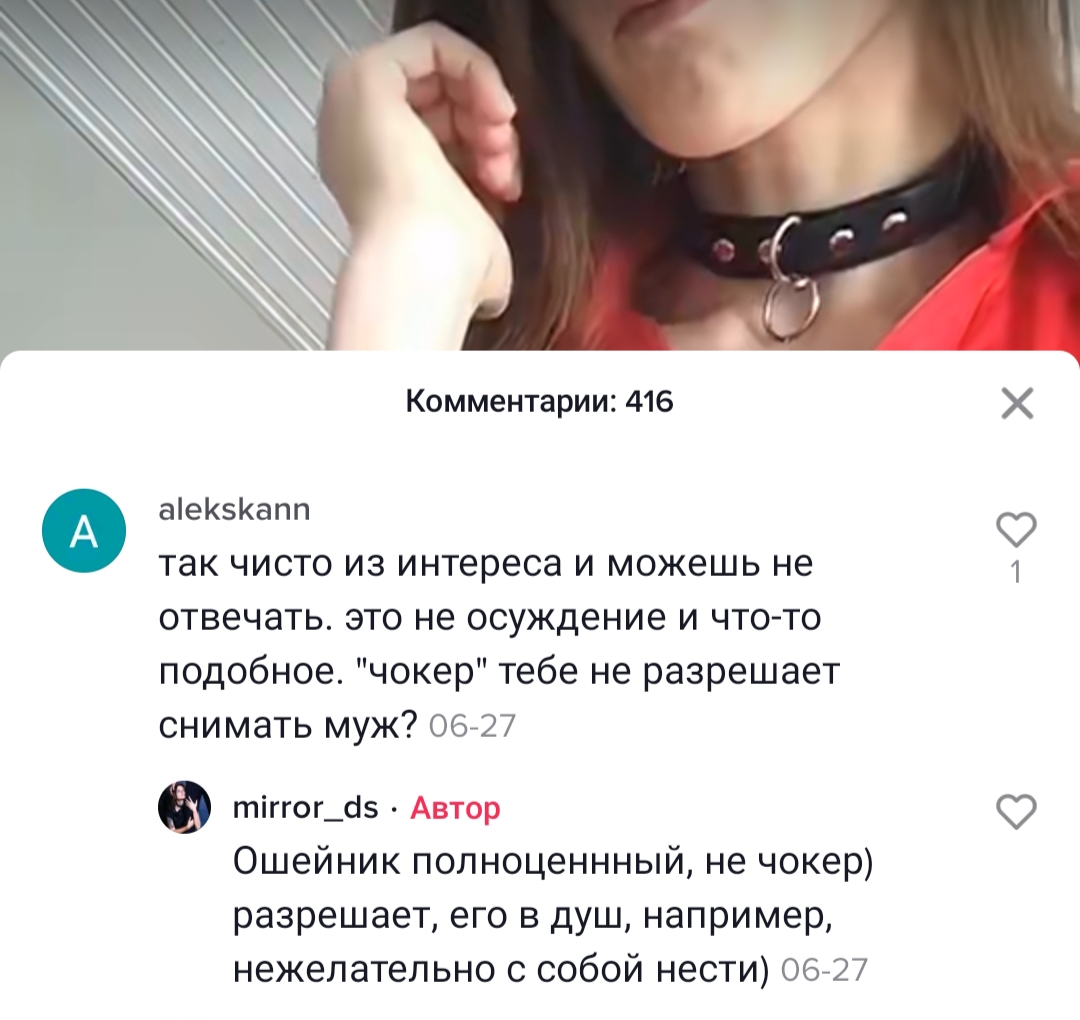Tap the 06-27 date on mirror_ds's reply
The height and width of the screenshot is (1020, 1080).
(824, 970)
